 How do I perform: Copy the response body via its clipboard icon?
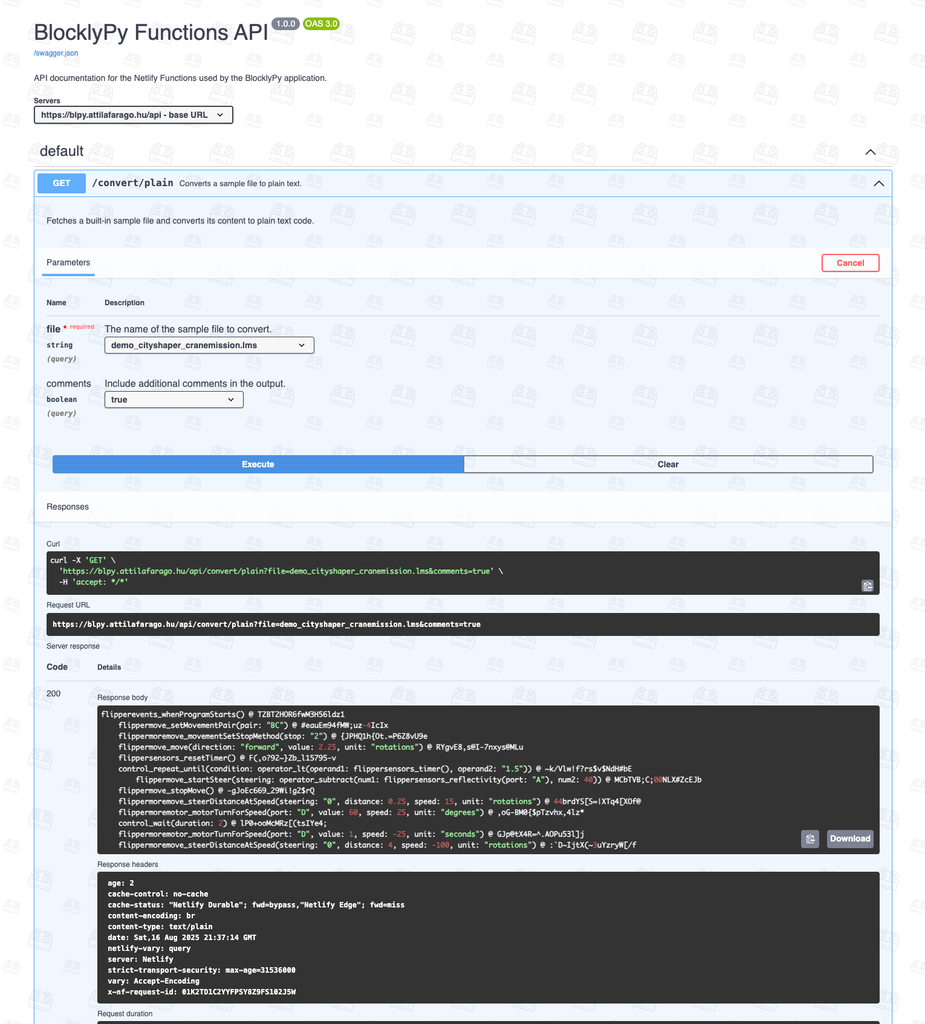pyautogui.click(x=812, y=839)
